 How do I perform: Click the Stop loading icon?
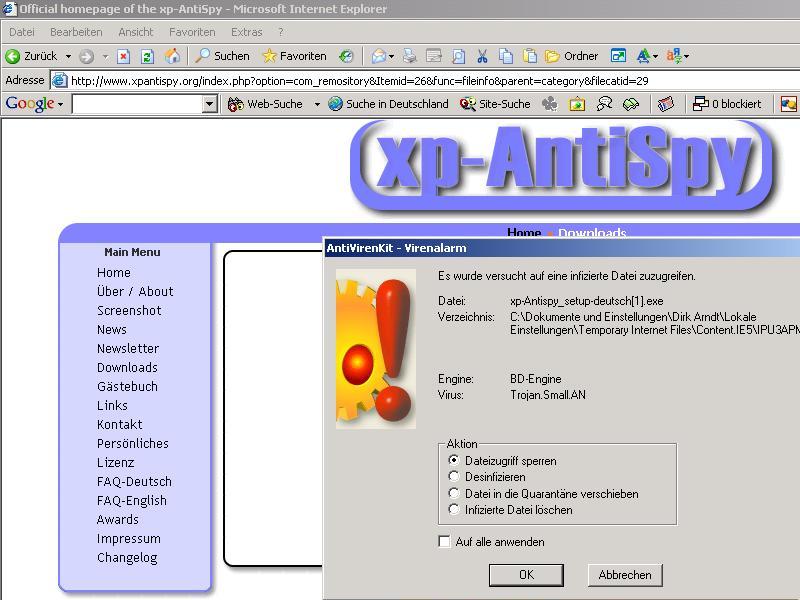point(123,56)
